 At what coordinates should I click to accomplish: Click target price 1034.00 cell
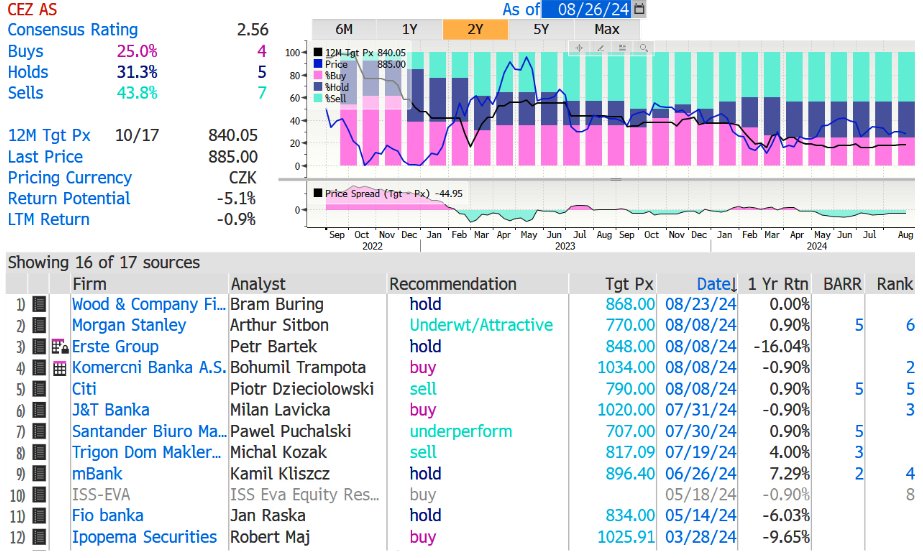626,368
